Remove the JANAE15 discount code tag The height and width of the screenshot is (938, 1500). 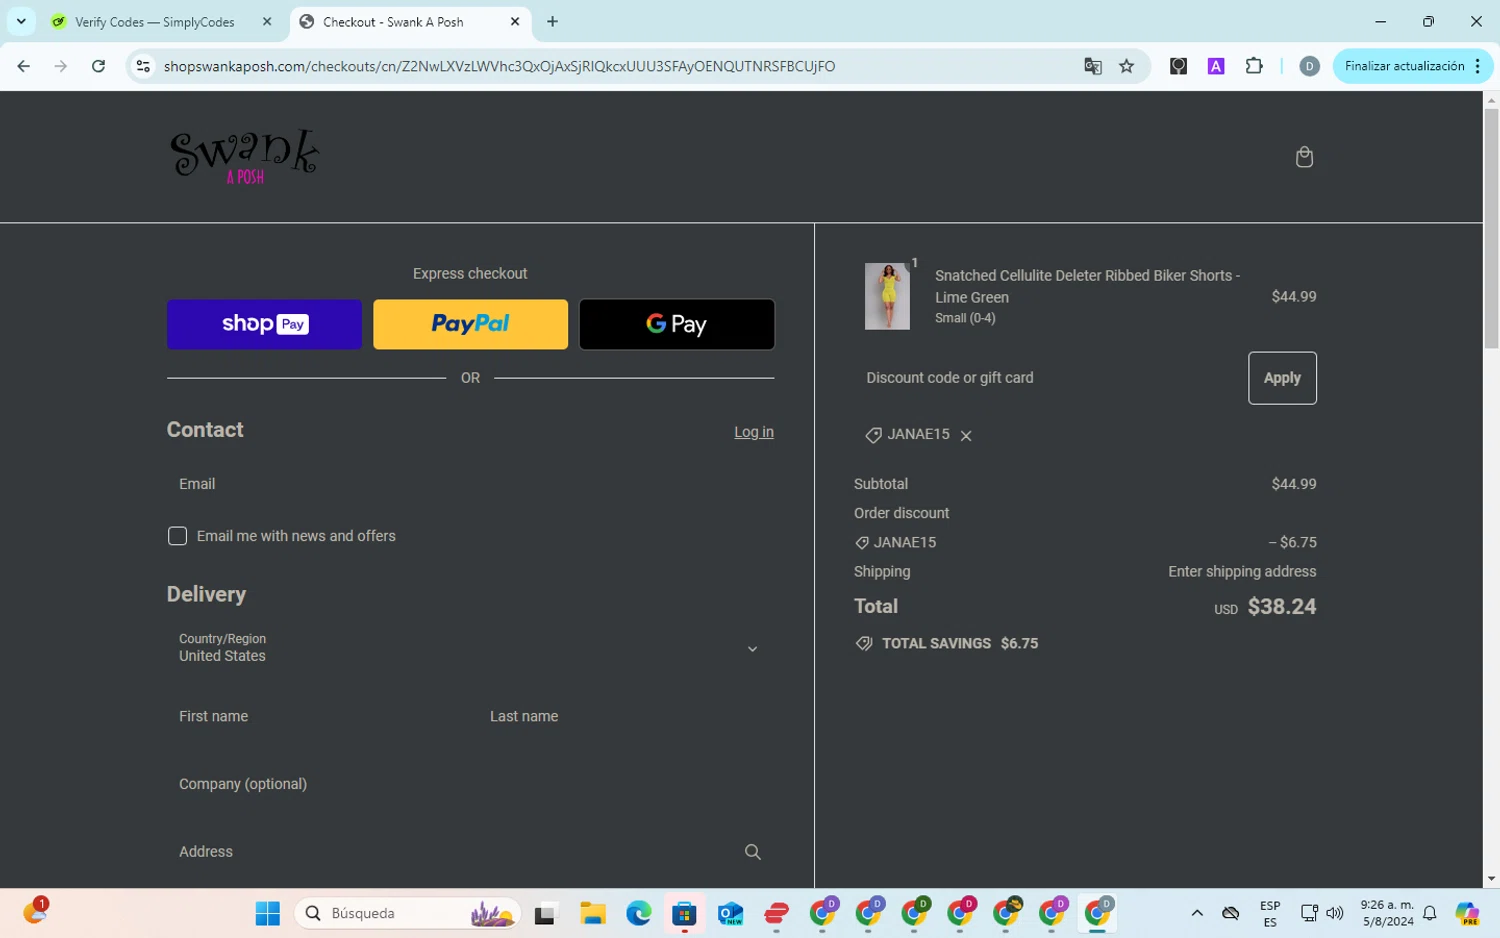click(x=966, y=436)
